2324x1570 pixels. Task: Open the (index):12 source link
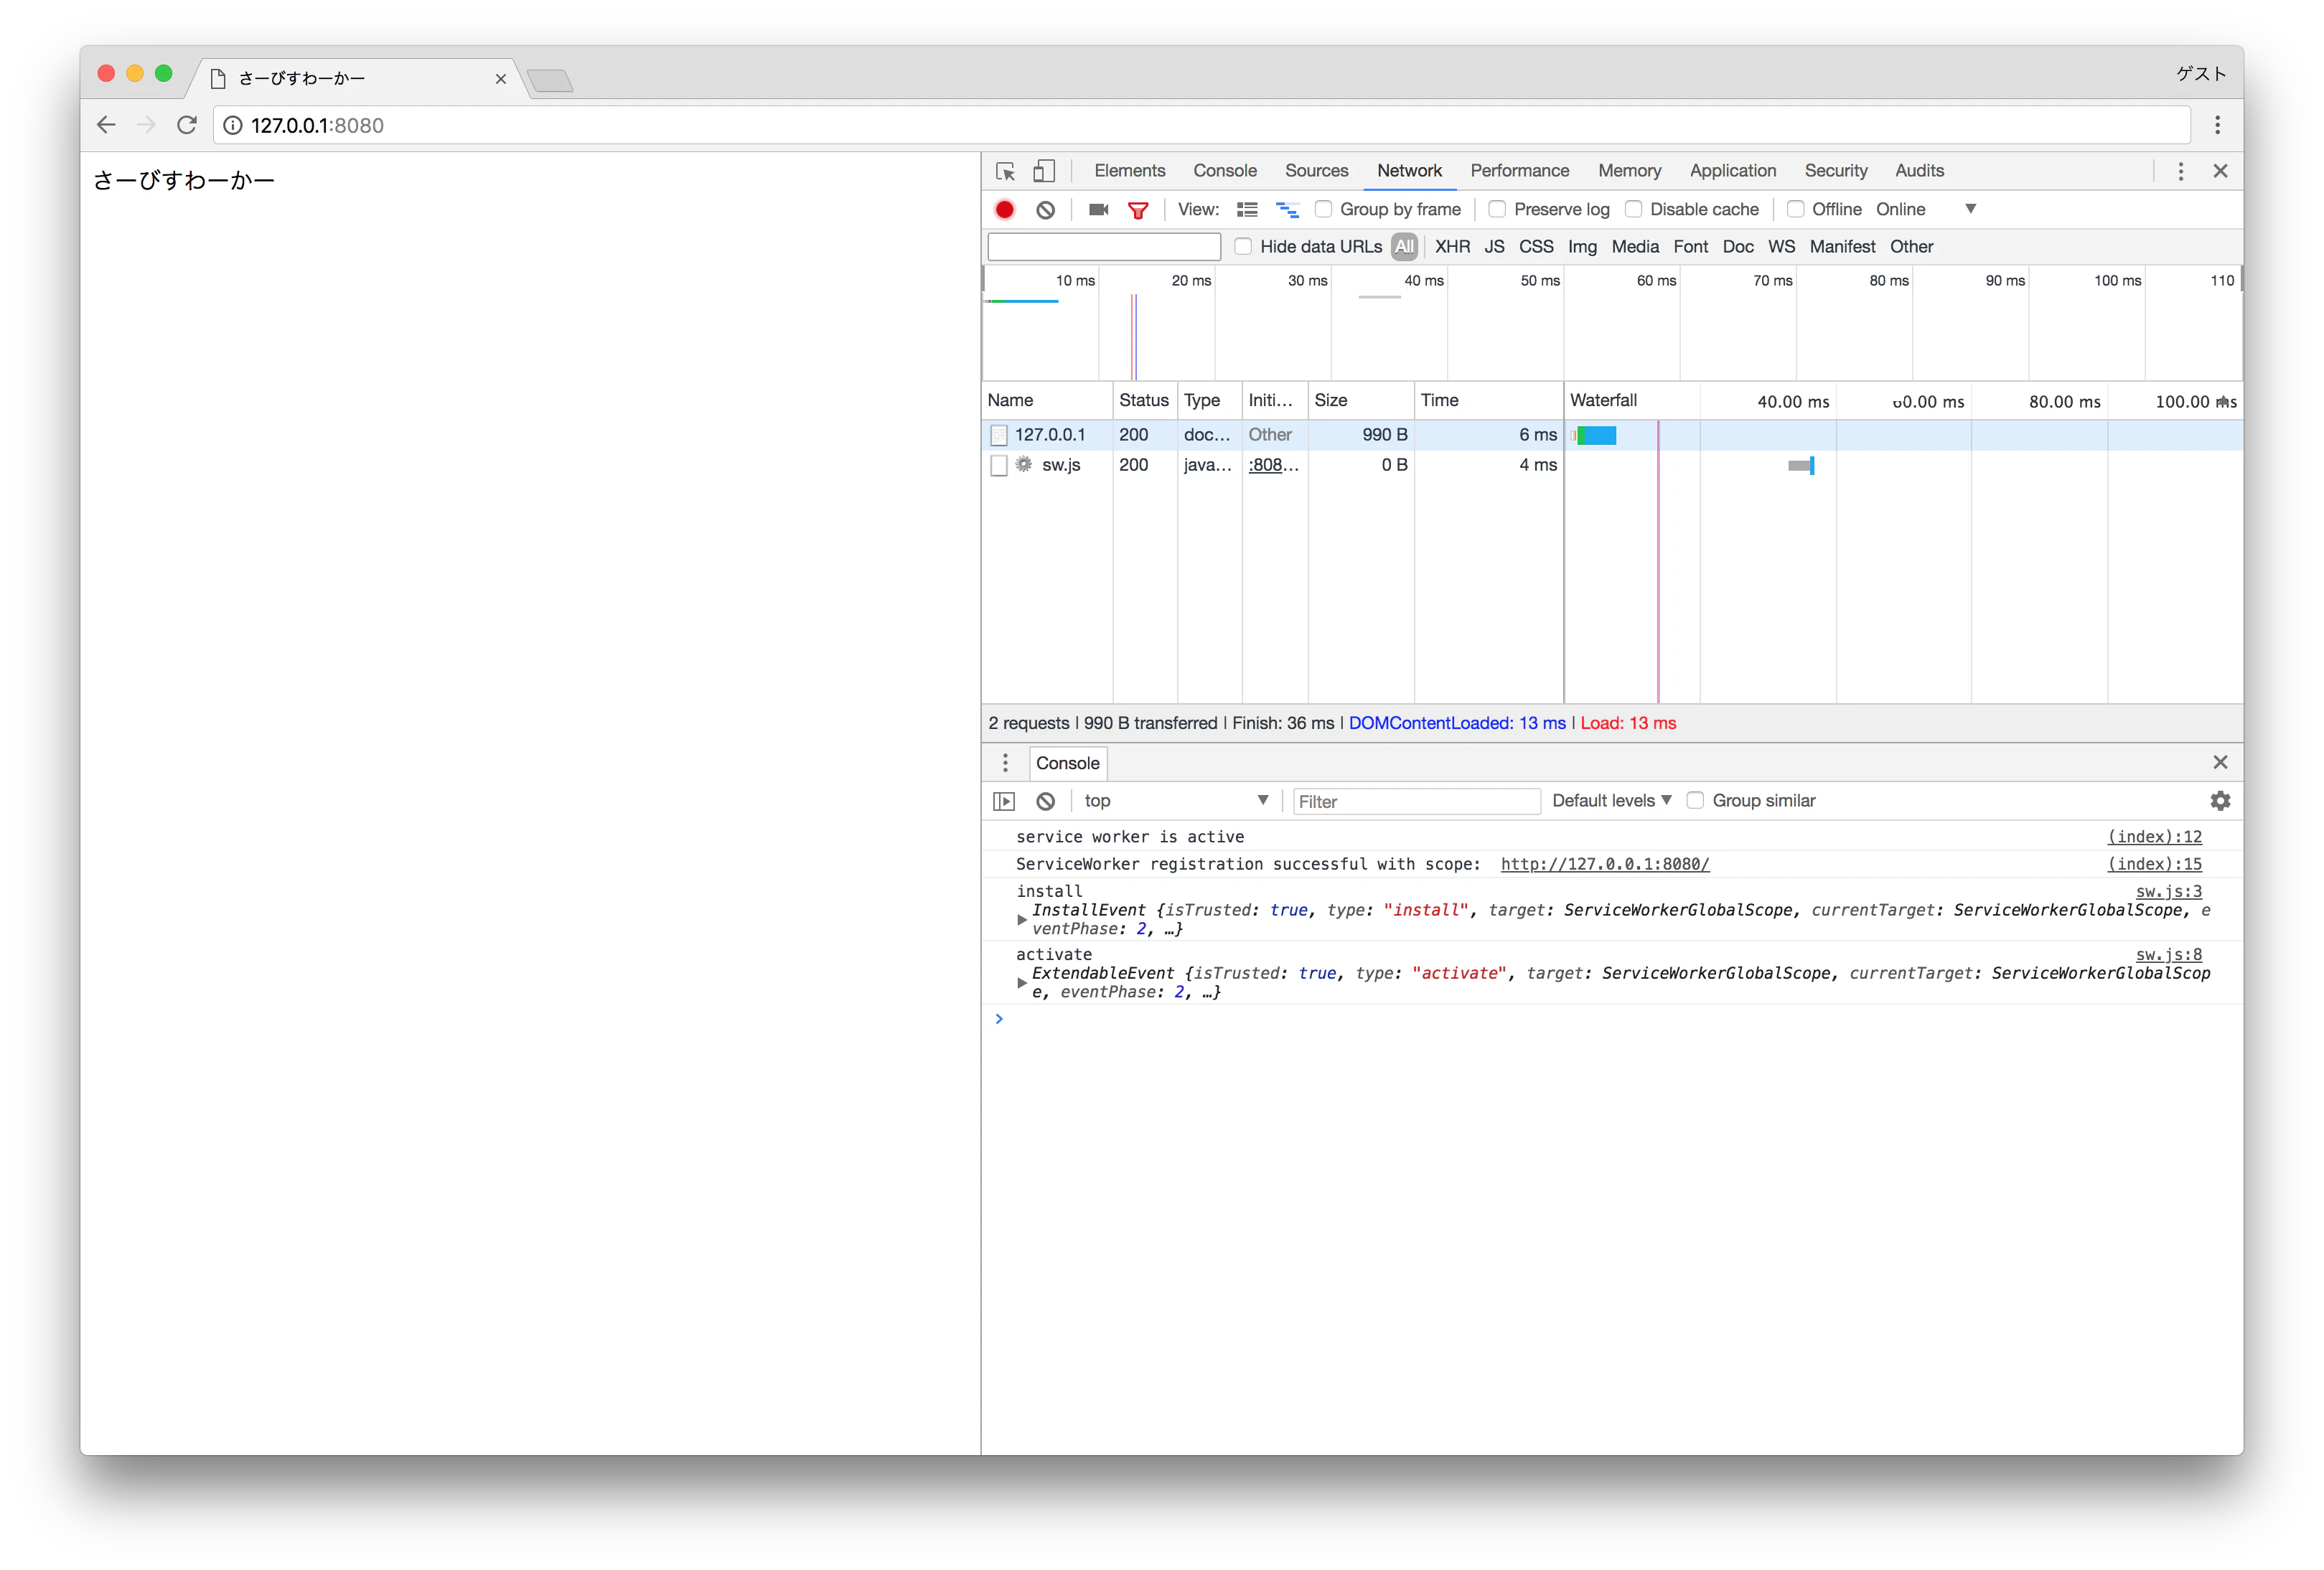coord(2154,837)
